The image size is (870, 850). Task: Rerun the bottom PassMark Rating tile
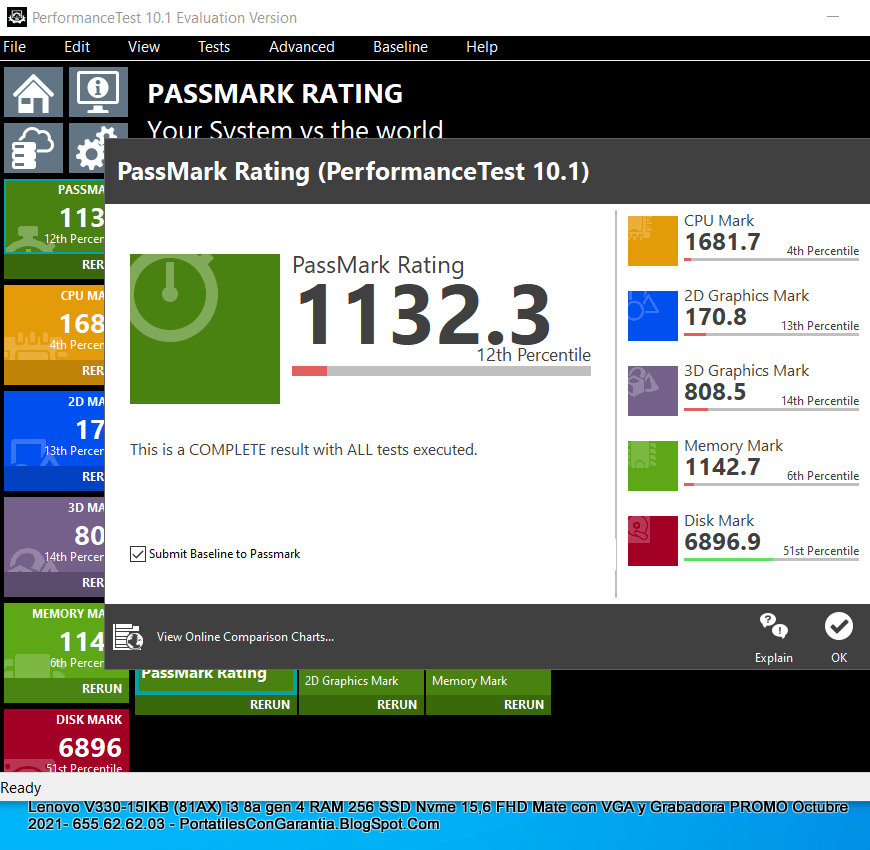pos(270,705)
